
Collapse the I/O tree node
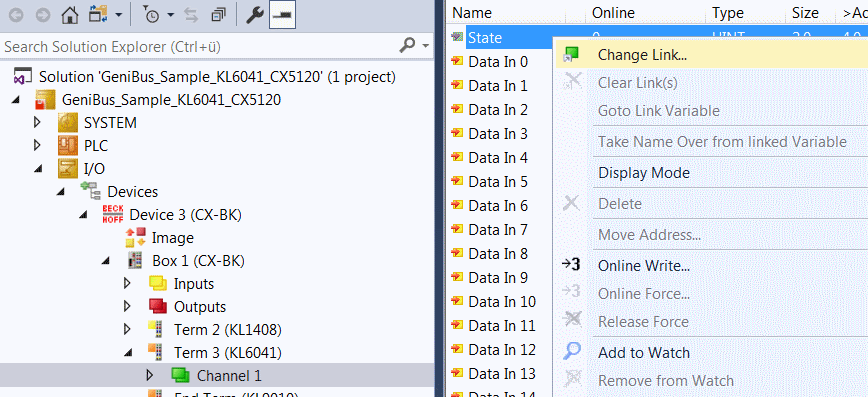pyautogui.click(x=38, y=169)
